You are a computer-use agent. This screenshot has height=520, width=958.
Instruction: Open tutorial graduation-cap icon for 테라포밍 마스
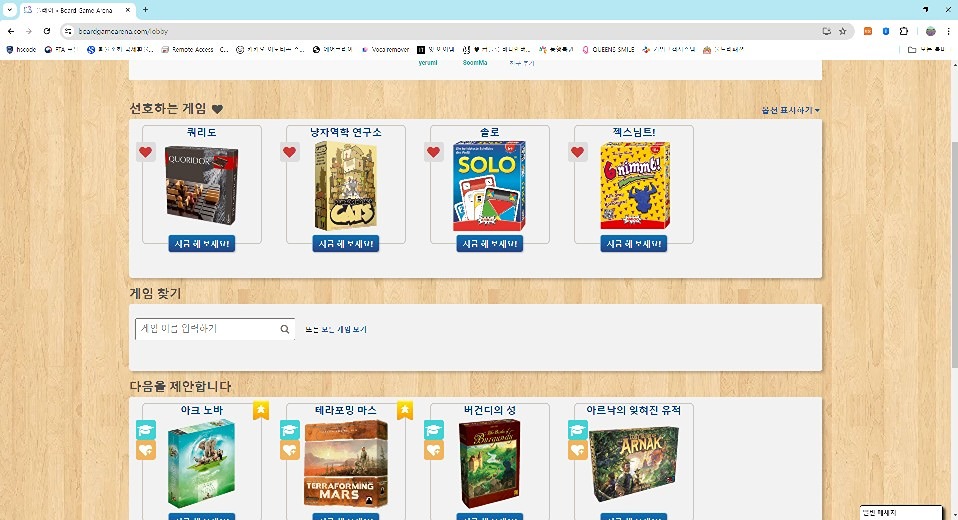[290, 430]
